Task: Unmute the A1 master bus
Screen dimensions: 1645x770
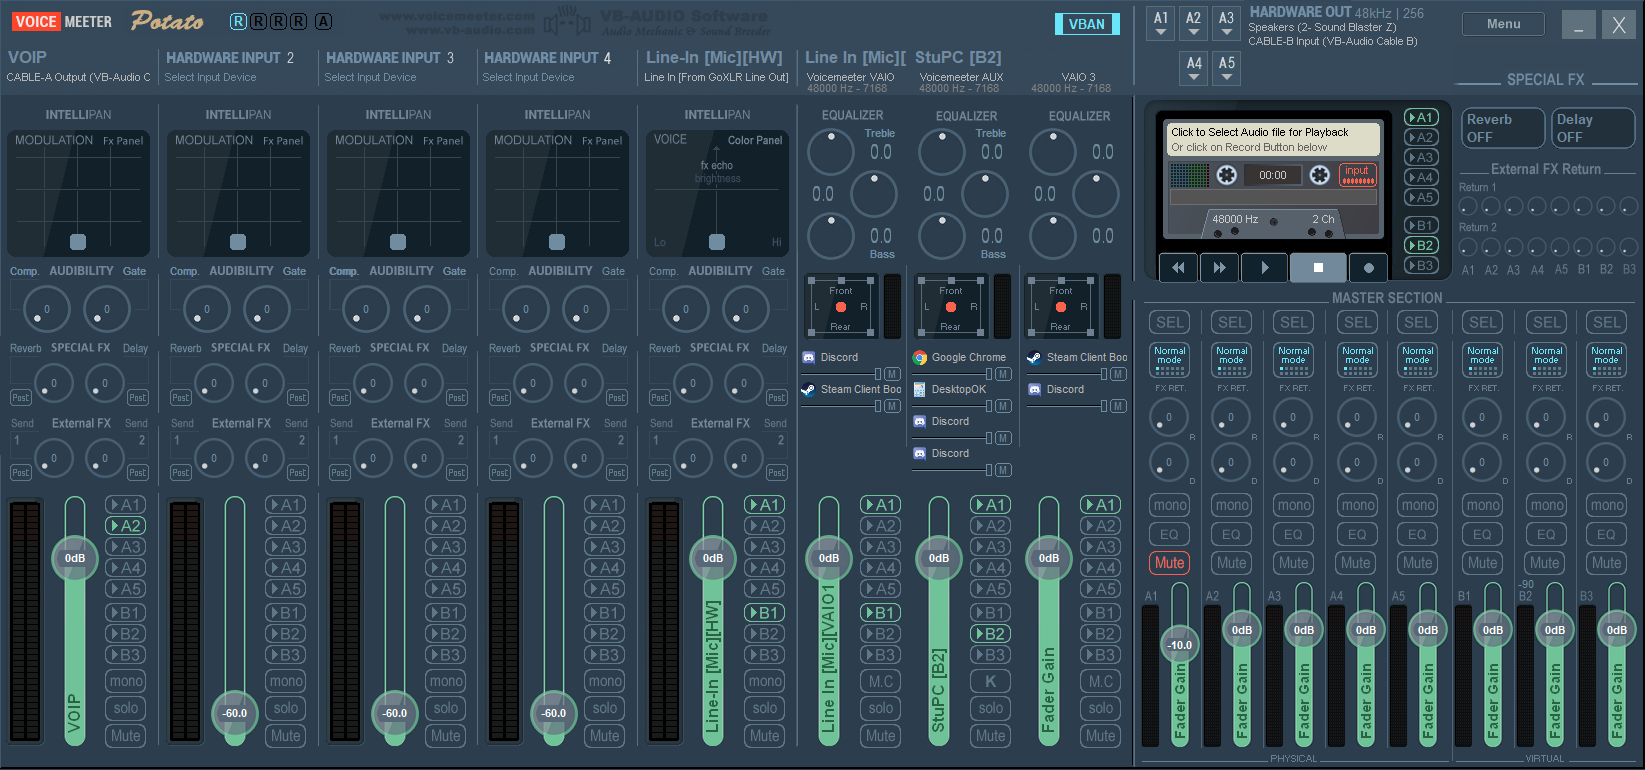Action: (x=1169, y=563)
